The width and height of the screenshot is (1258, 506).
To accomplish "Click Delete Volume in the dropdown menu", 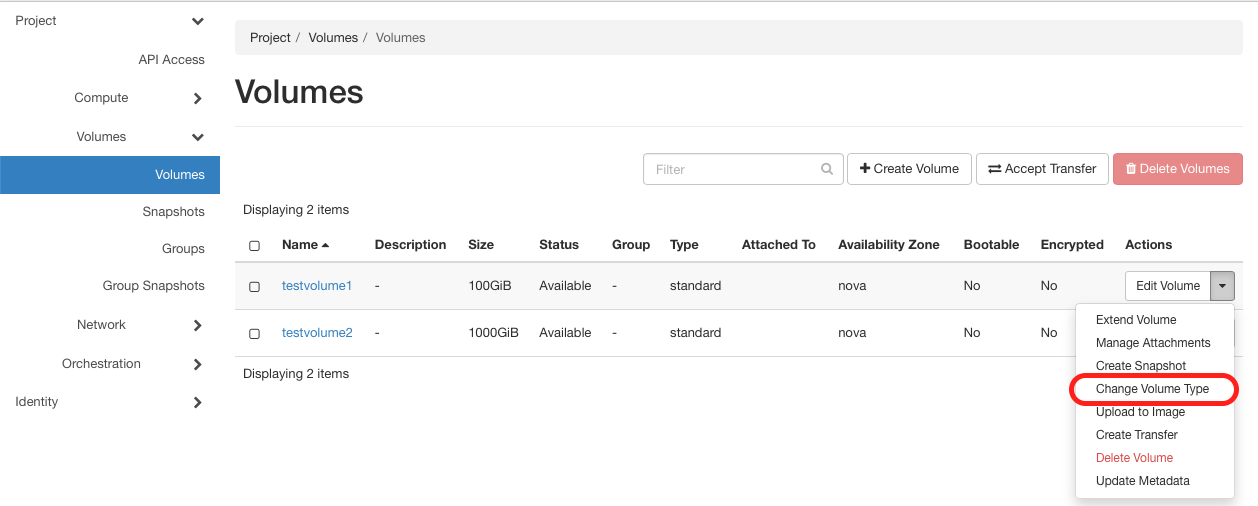I will pyautogui.click(x=1134, y=458).
